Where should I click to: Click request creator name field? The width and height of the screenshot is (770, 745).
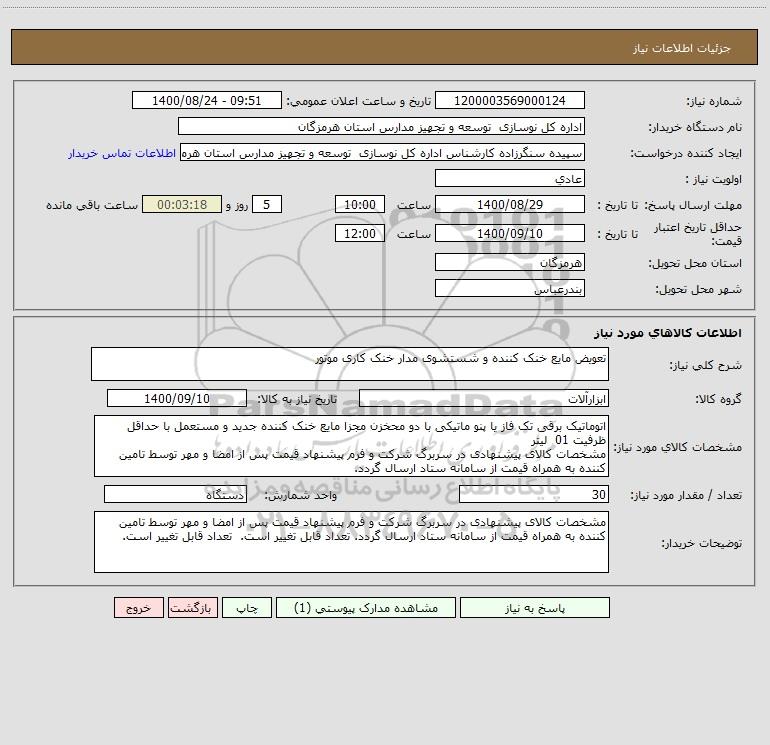point(383,152)
